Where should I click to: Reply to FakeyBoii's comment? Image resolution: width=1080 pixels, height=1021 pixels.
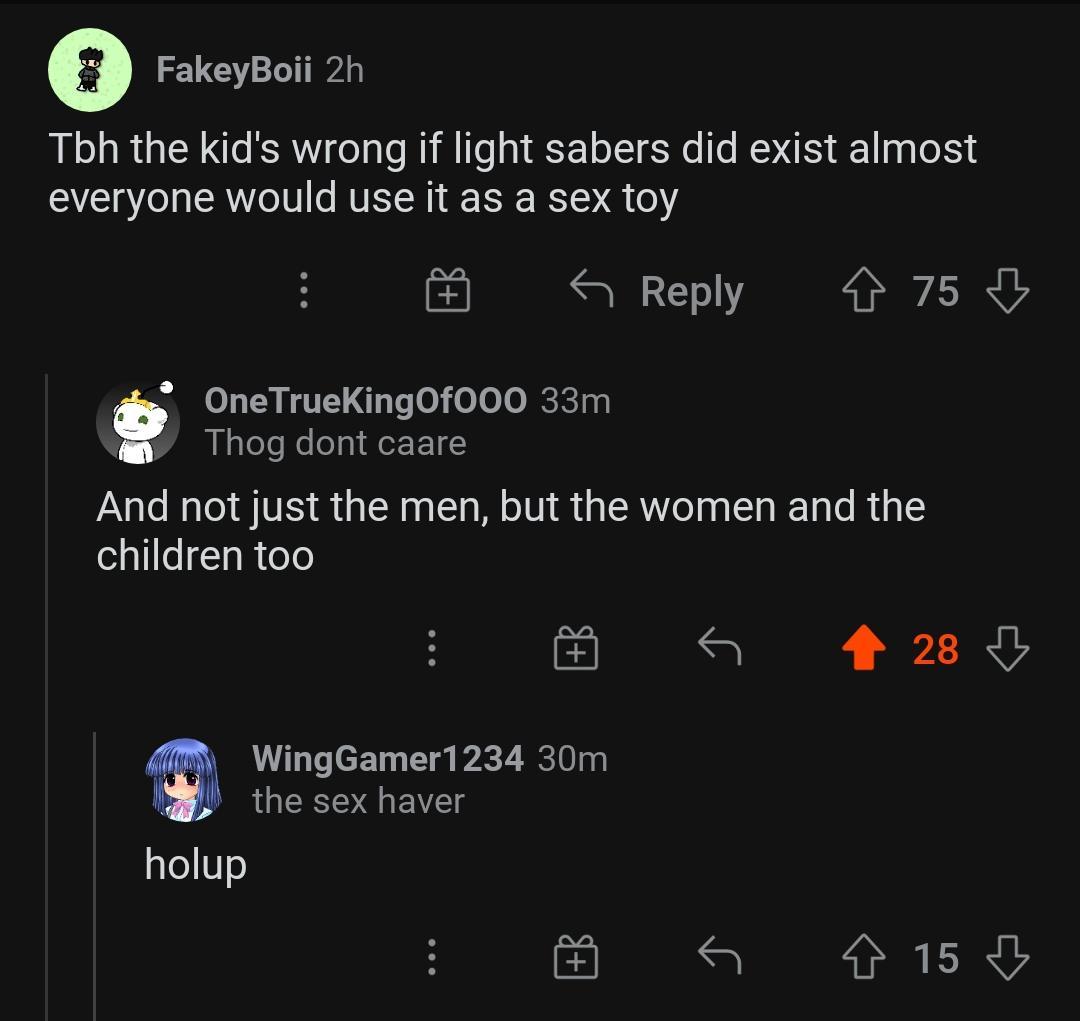coord(657,291)
